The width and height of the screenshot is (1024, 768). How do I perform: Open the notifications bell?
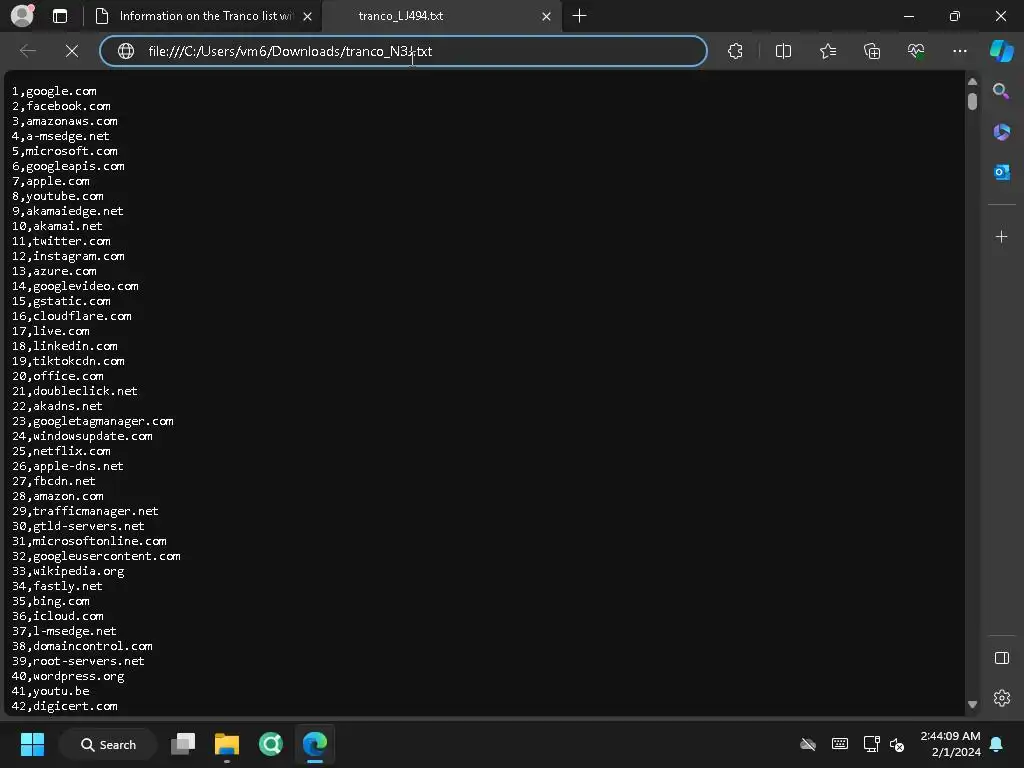(997, 744)
